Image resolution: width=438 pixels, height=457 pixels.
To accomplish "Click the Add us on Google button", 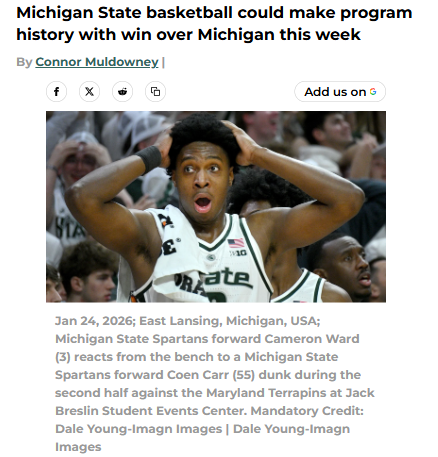I will coord(340,92).
